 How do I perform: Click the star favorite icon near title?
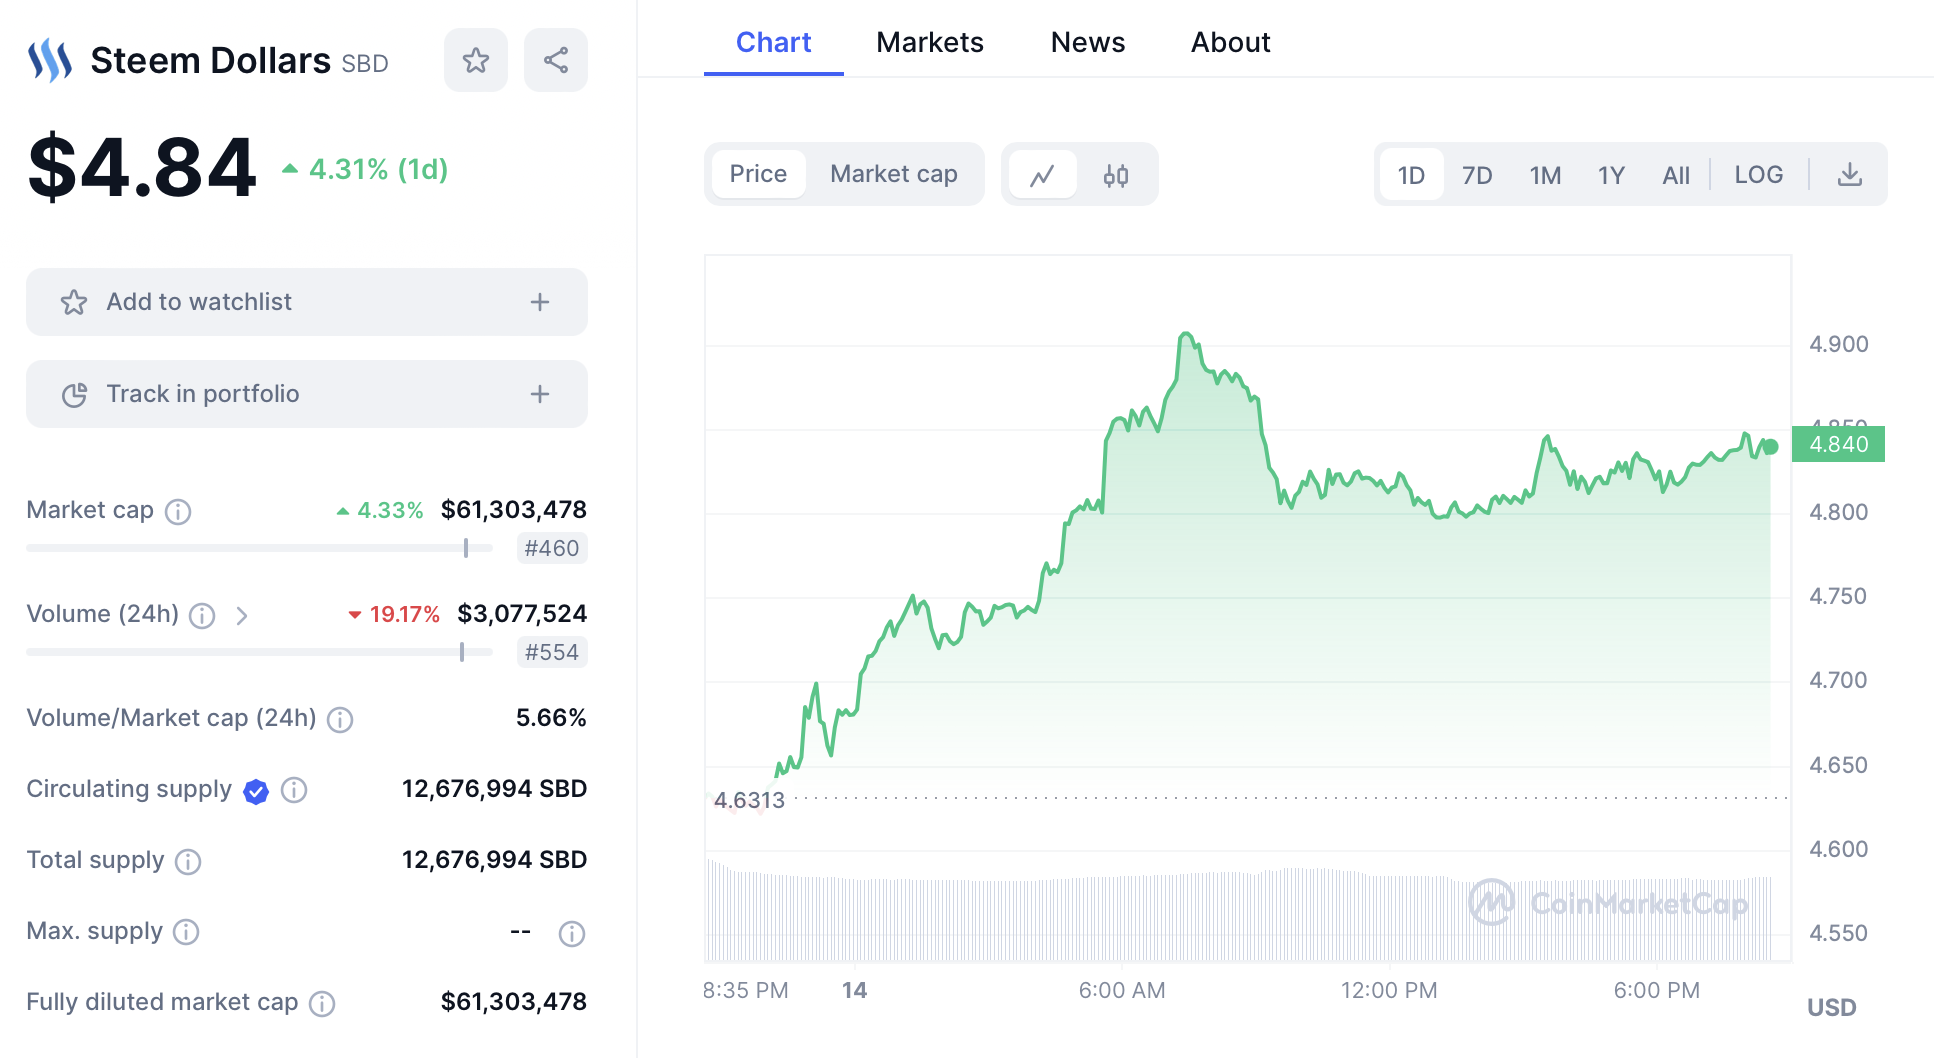[476, 60]
